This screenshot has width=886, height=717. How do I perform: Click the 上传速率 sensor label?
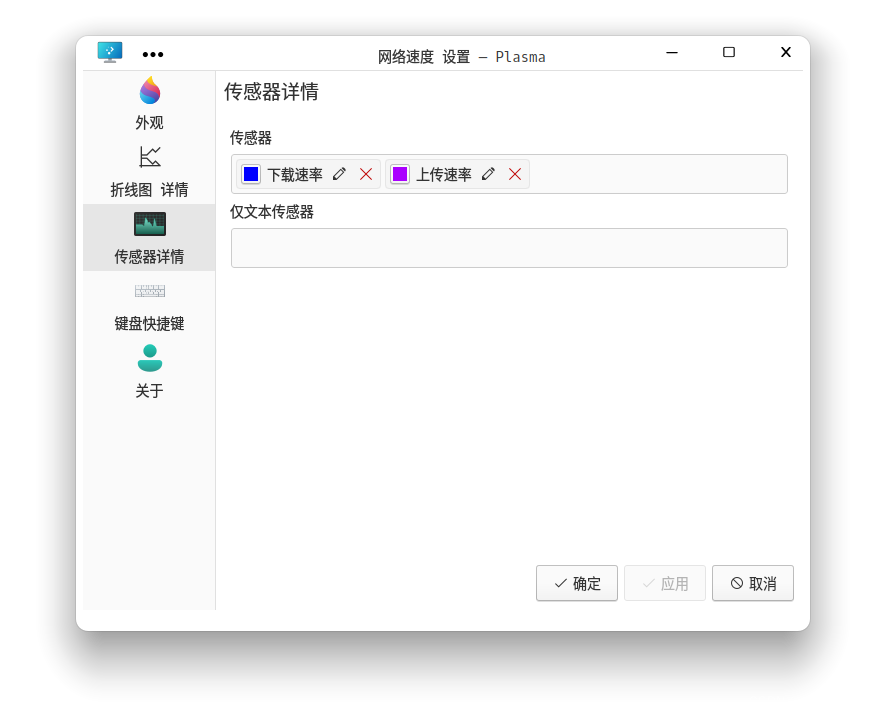[x=444, y=175]
